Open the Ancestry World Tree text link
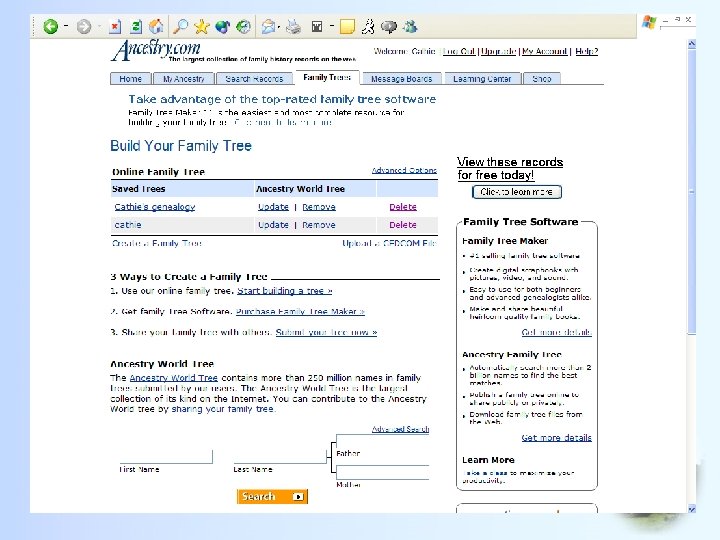 pyautogui.click(x=174, y=378)
